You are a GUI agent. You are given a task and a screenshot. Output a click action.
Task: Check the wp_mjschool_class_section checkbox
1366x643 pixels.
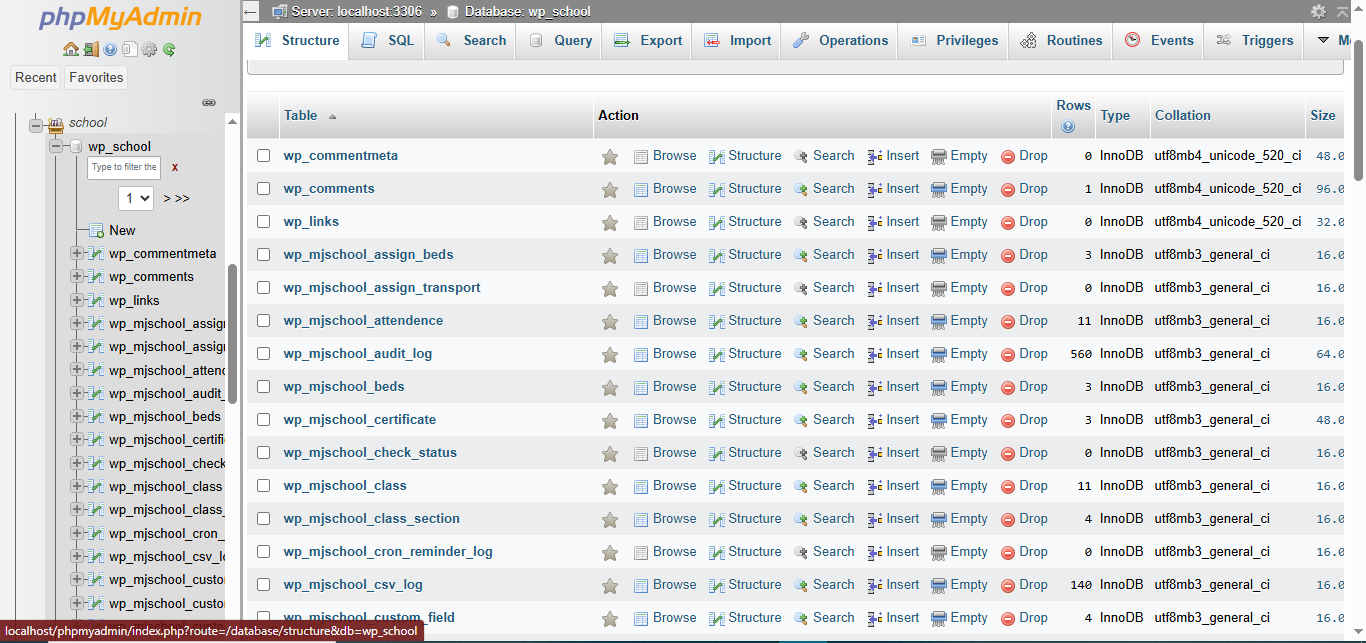tap(263, 518)
